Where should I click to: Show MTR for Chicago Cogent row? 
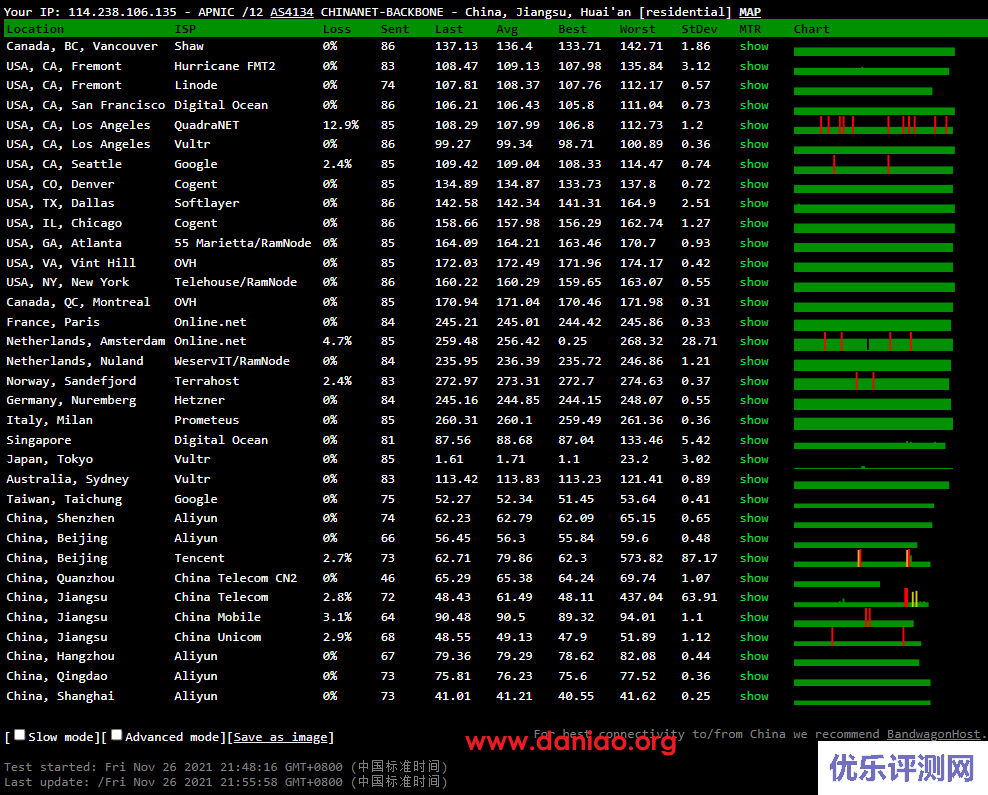[x=754, y=224]
